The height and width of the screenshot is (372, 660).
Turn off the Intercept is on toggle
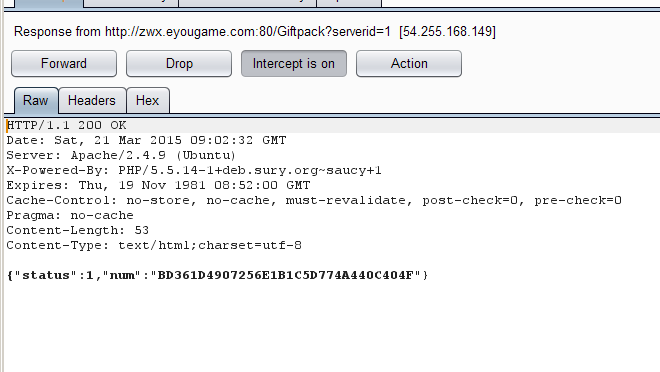click(294, 64)
